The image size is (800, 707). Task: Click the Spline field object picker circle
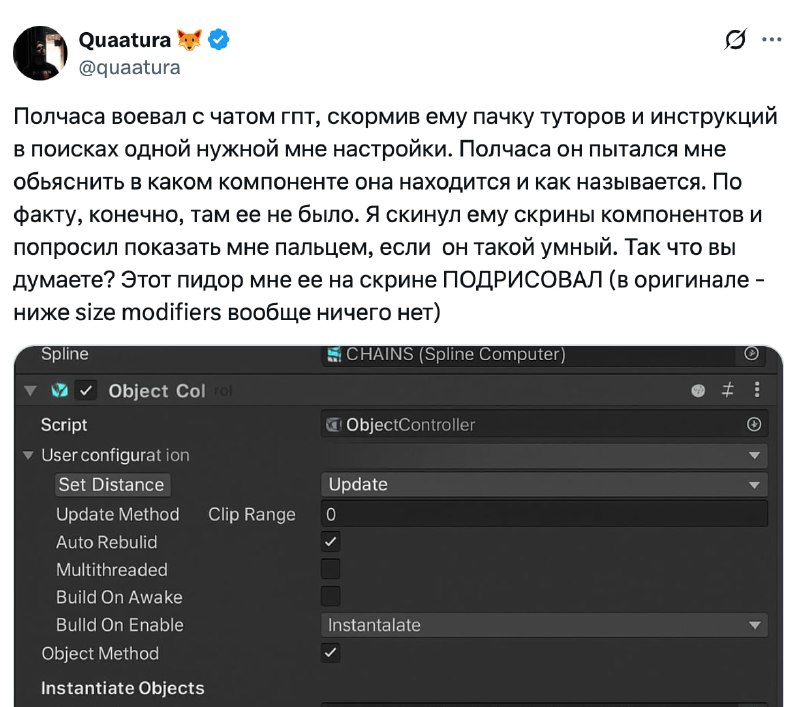tap(753, 354)
